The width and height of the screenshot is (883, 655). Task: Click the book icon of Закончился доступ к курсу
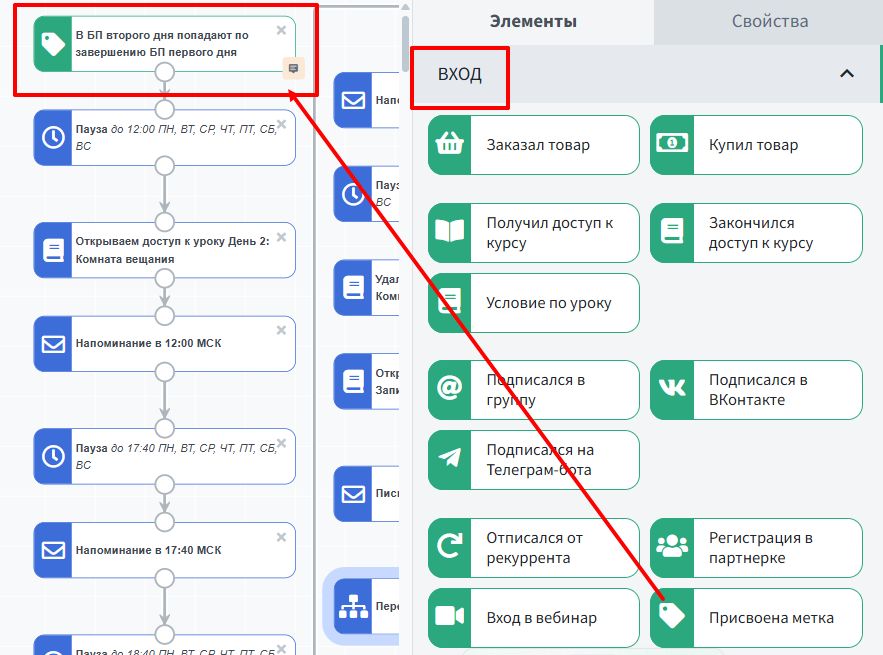[672, 231]
